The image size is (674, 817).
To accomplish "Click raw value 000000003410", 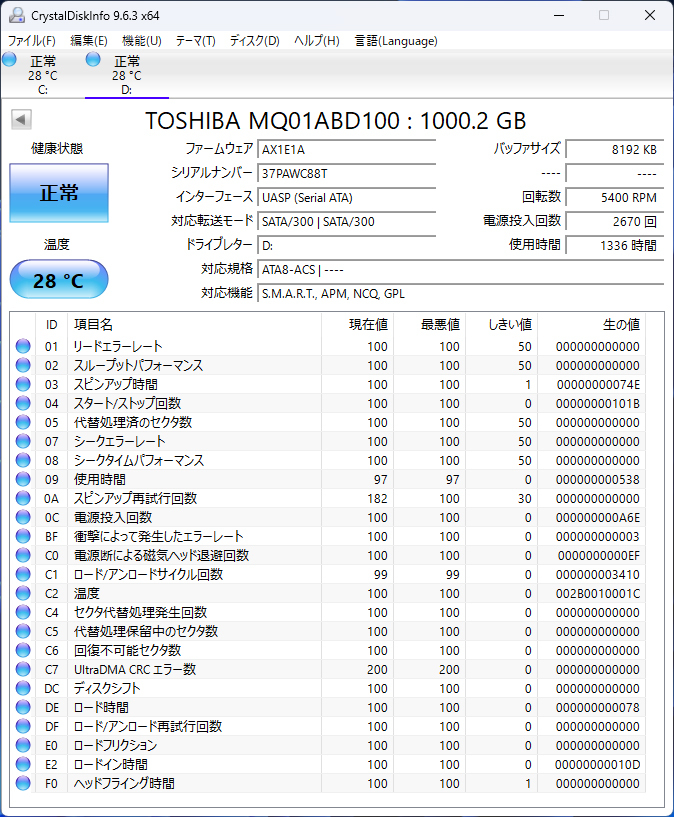I will click(597, 574).
